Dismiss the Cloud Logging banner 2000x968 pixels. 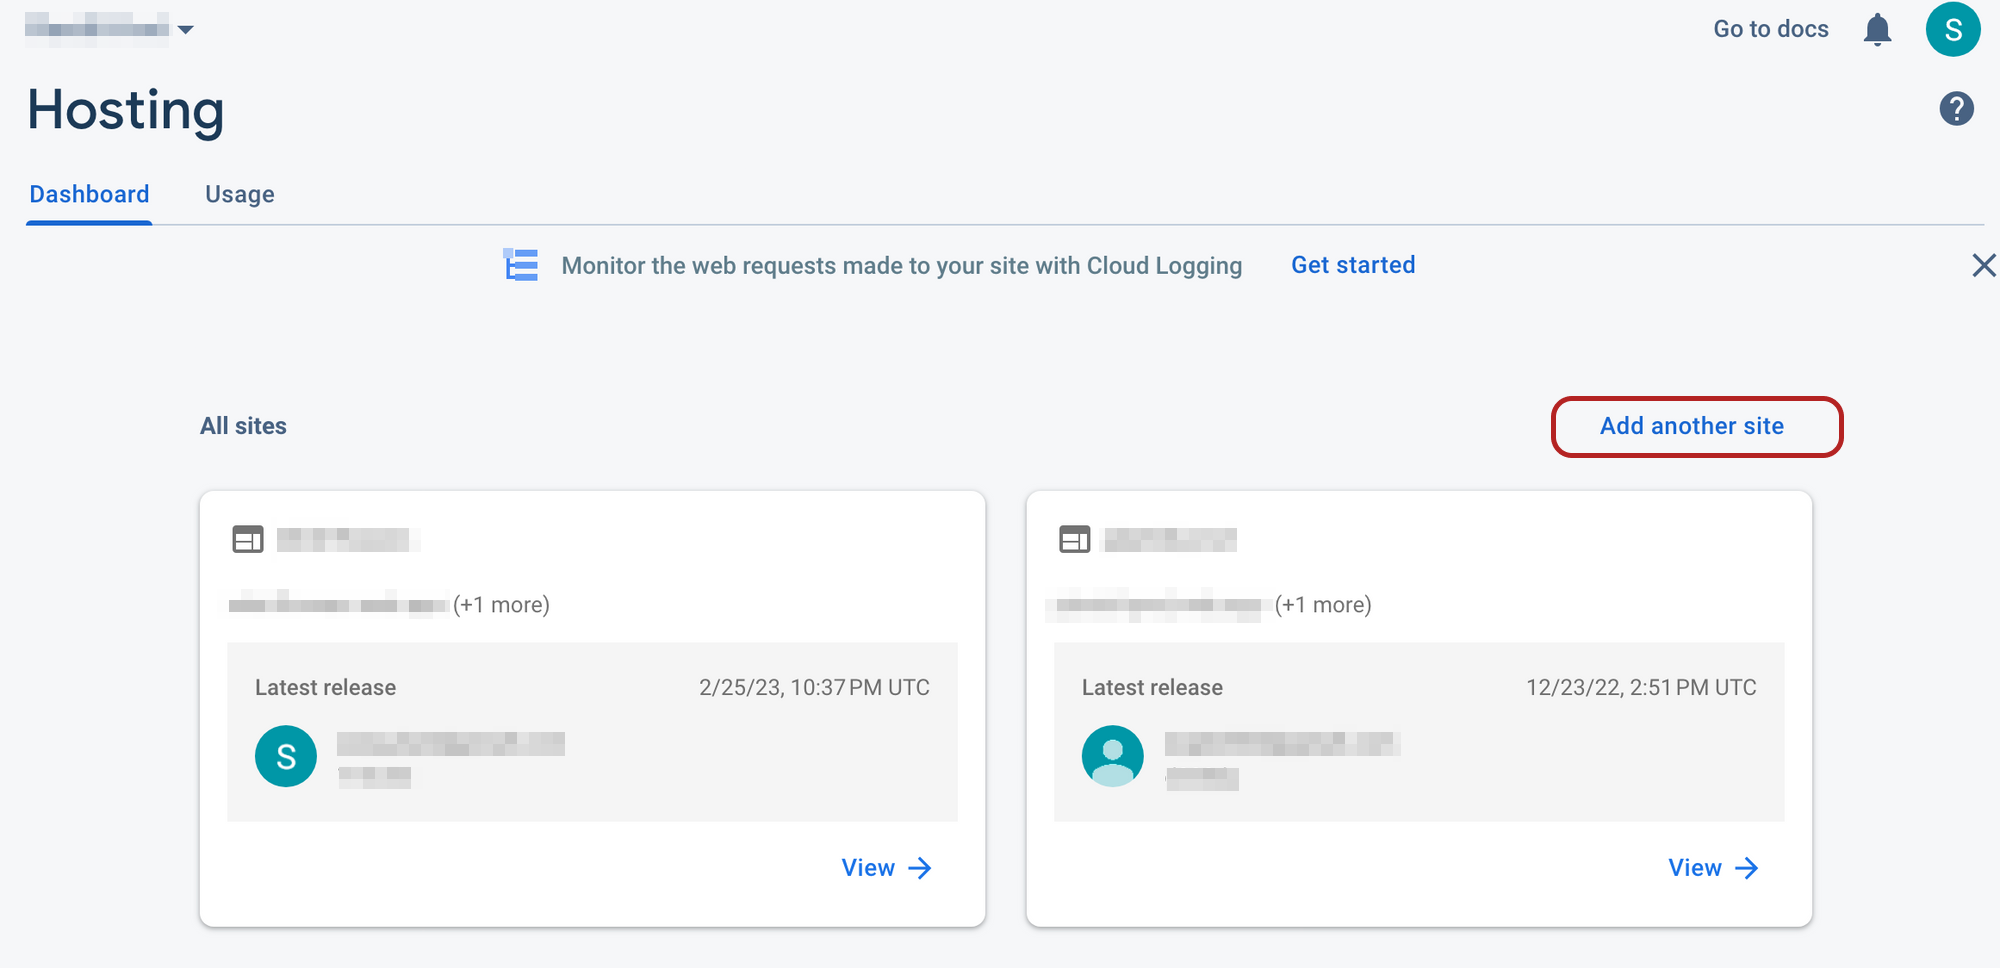pos(1983,265)
